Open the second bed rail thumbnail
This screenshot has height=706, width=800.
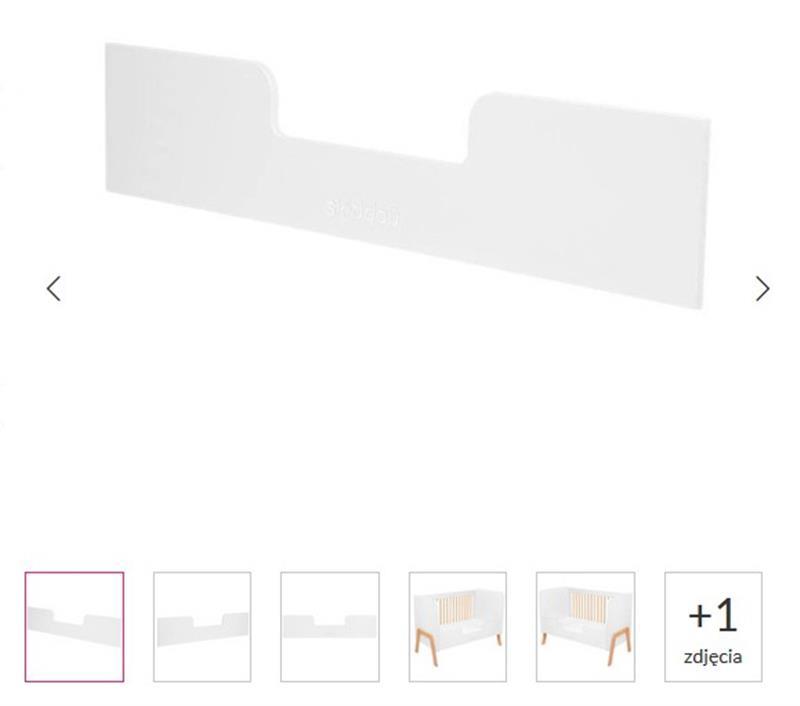point(202,627)
